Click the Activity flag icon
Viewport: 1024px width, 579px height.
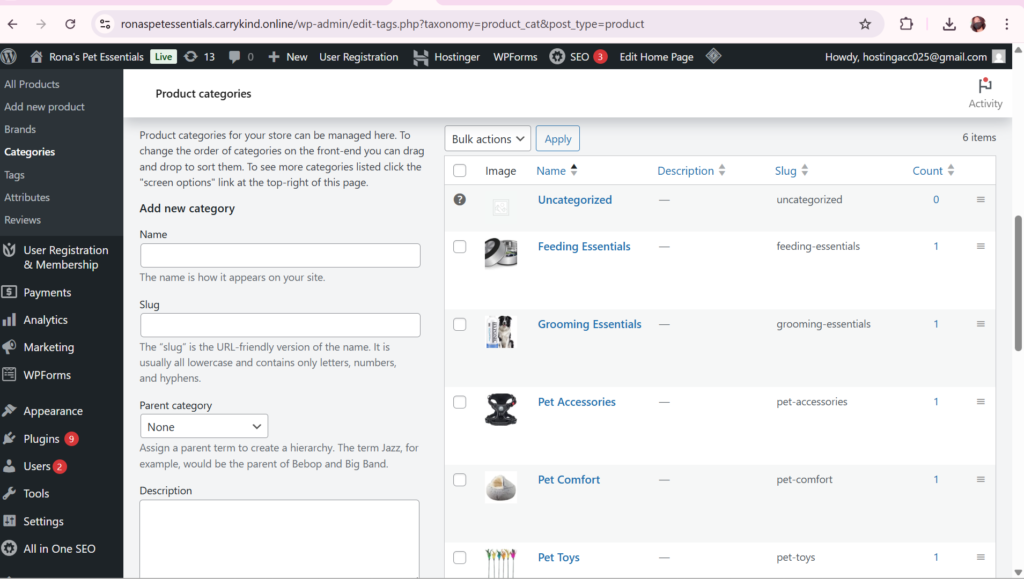(x=985, y=87)
